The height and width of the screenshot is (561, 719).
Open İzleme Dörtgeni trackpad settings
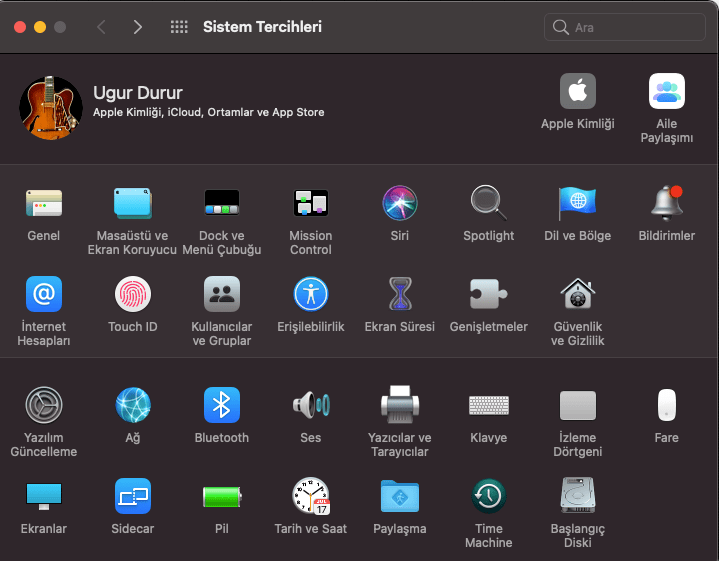click(x=577, y=405)
